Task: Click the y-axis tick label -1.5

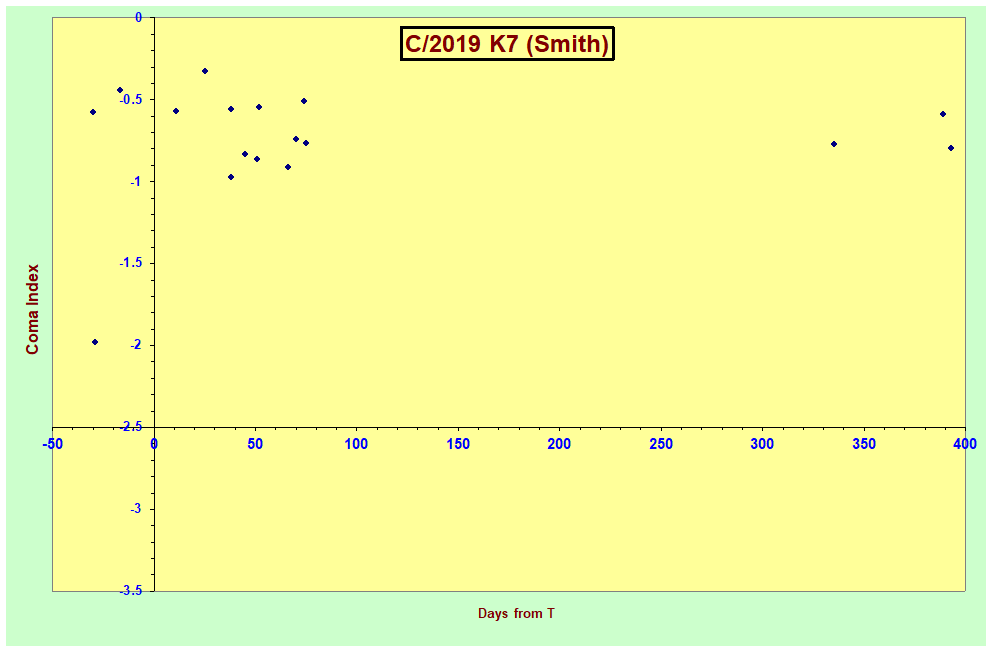Action: pos(131,263)
